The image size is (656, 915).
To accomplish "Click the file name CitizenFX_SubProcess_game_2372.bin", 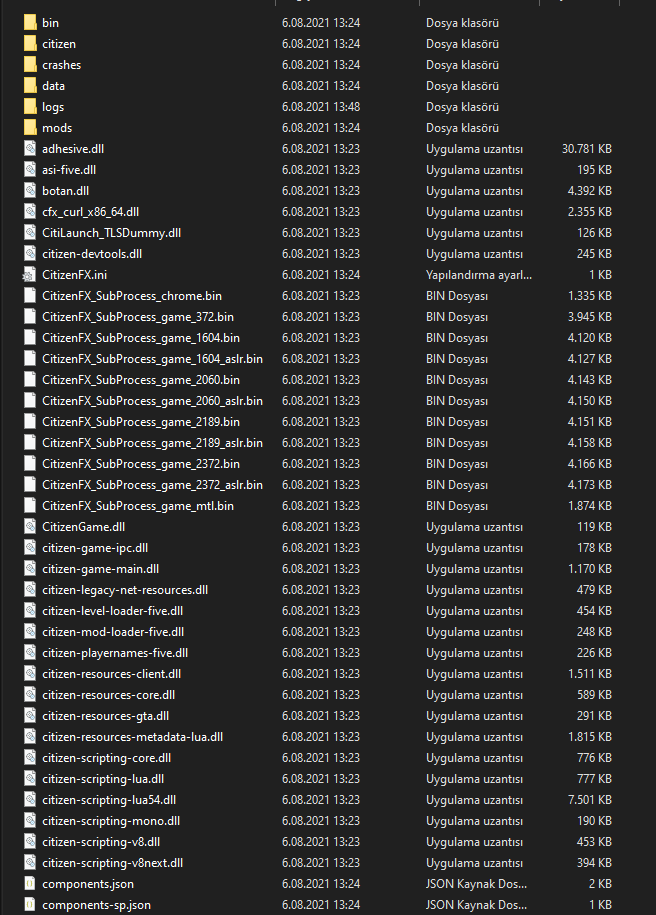I will coord(141,464).
